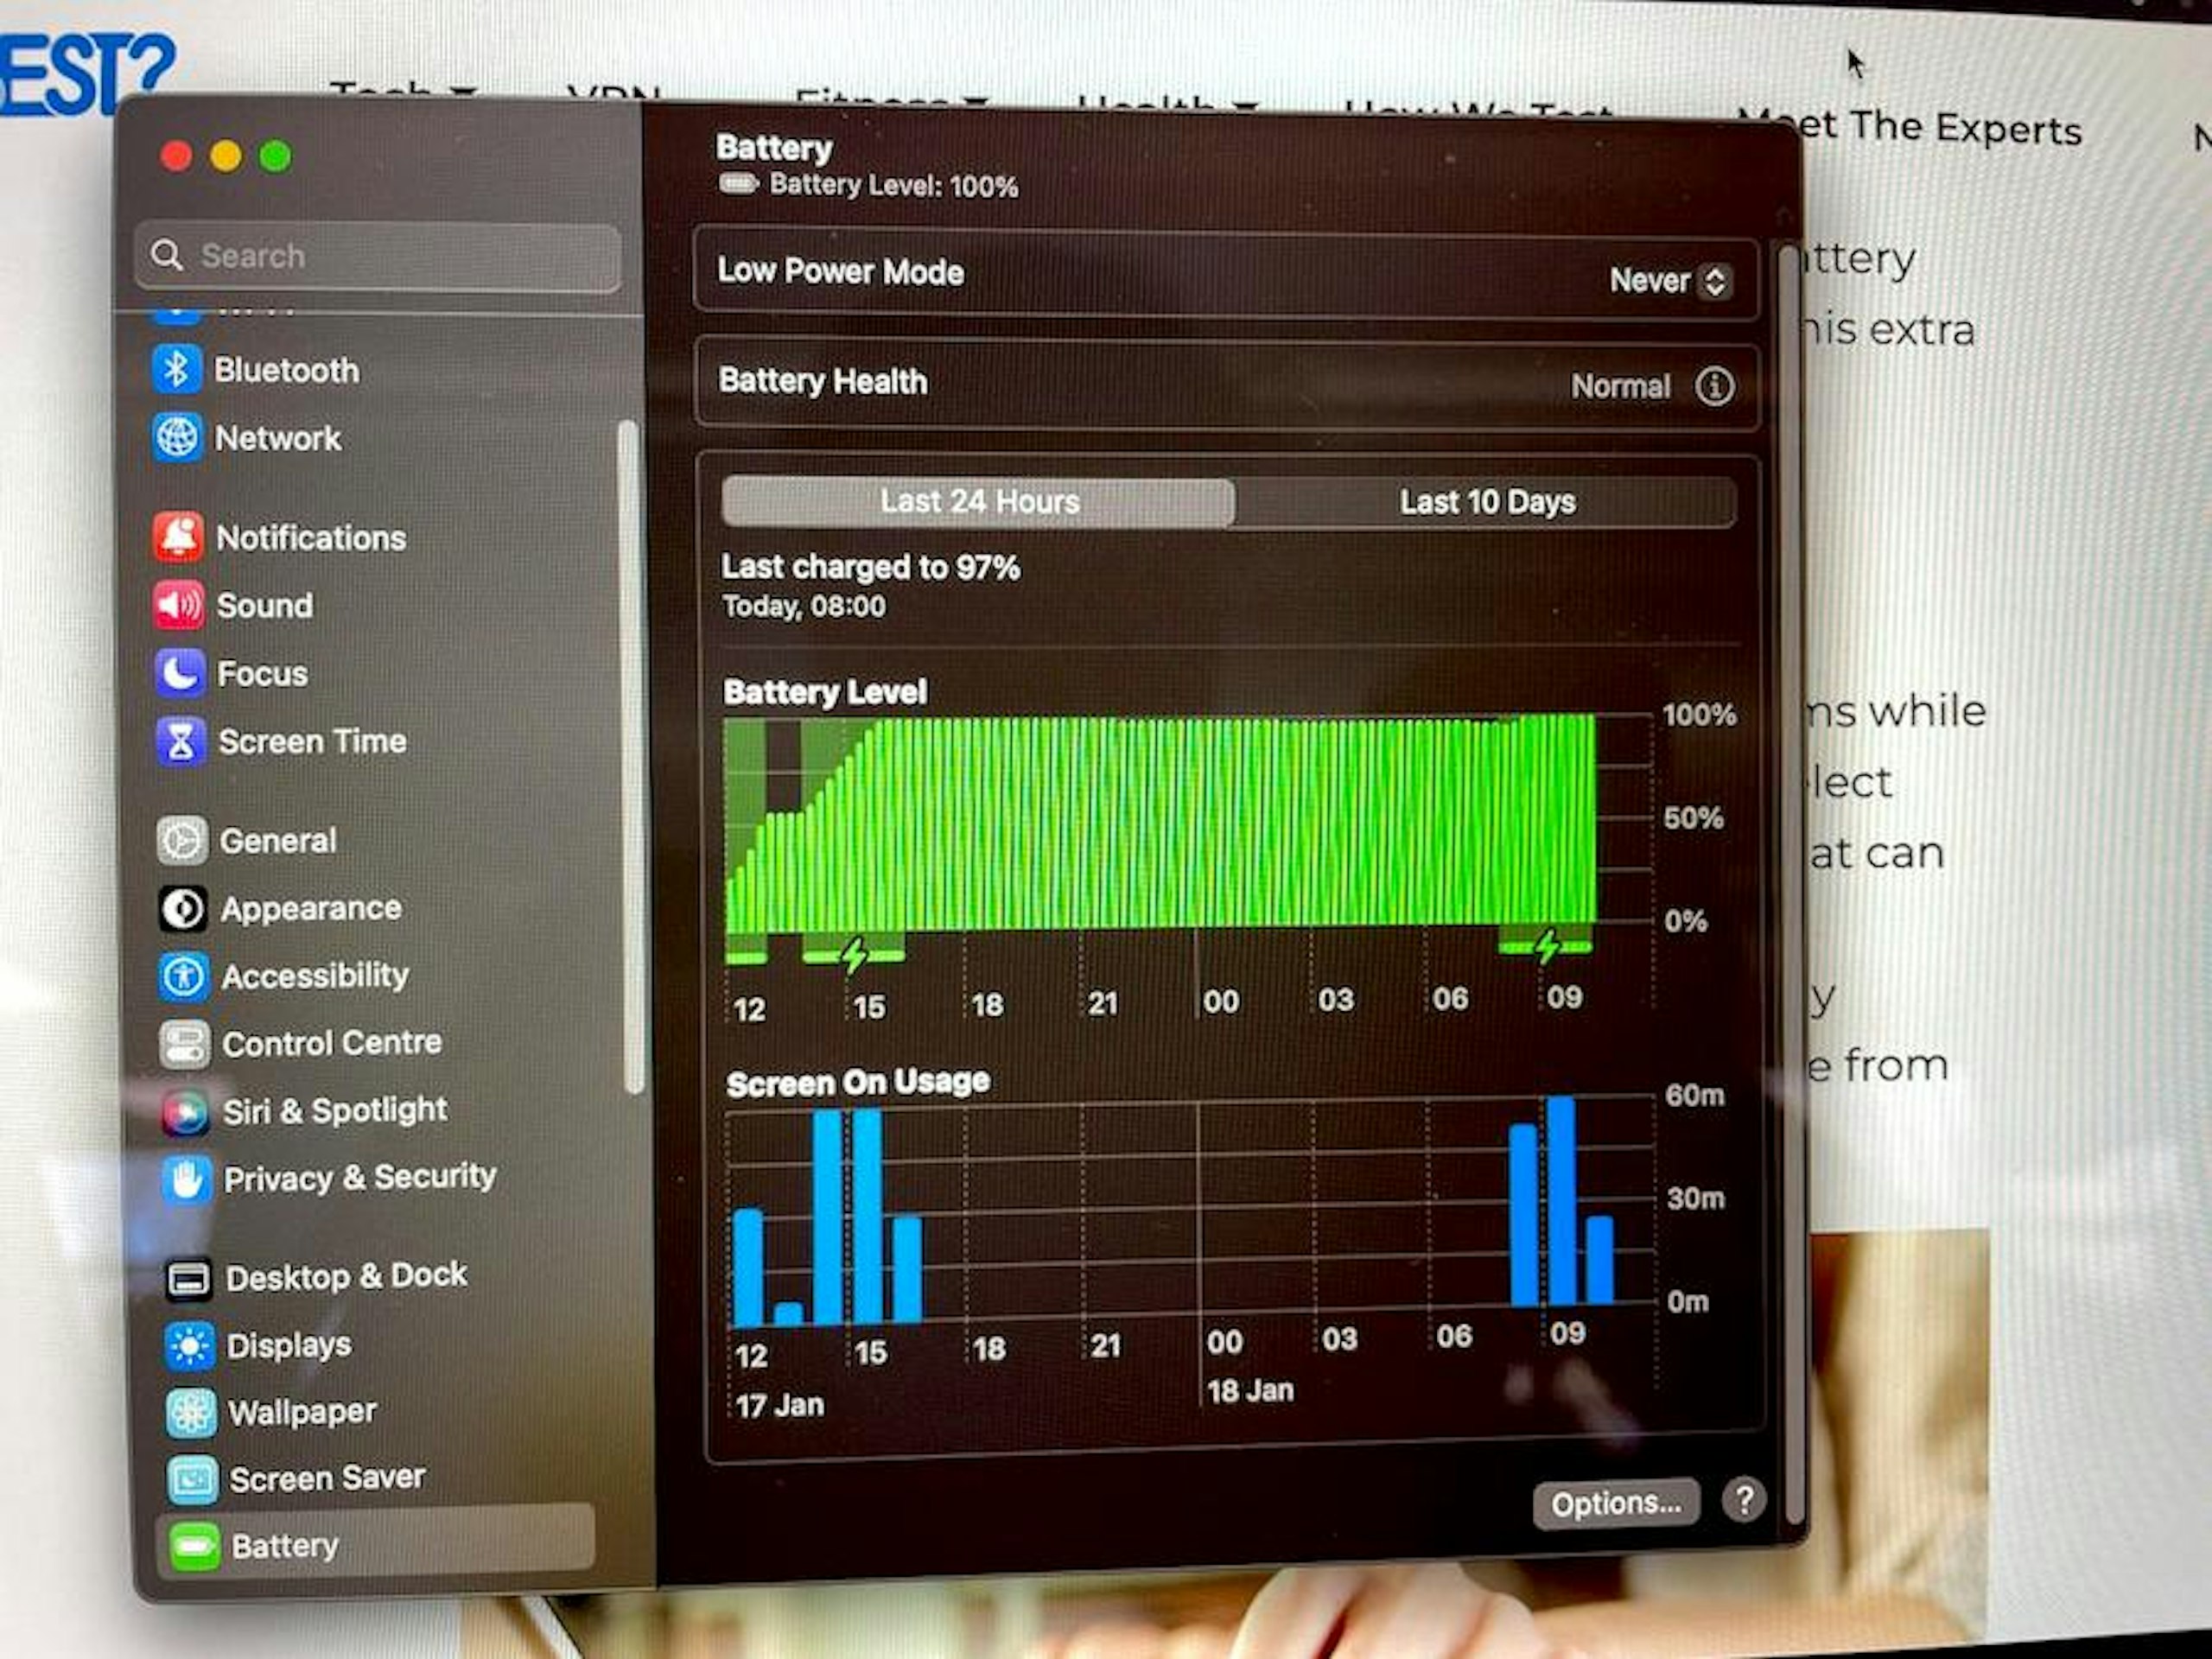The image size is (2212, 1659).
Task: Click the green Battery sidebar icon
Action: (x=194, y=1547)
